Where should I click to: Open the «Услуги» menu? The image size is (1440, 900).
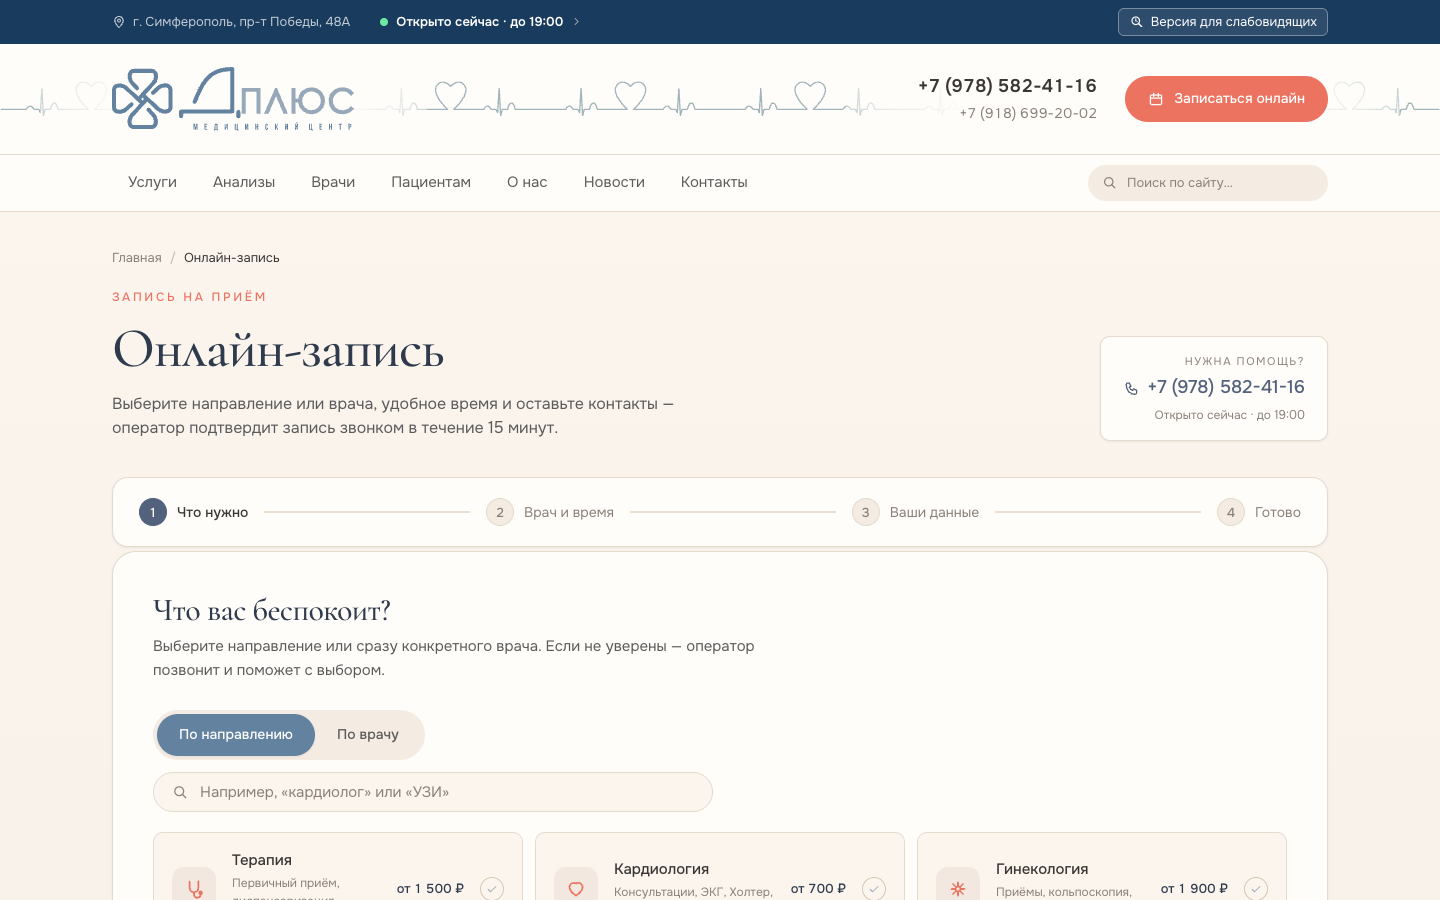[x=152, y=182]
